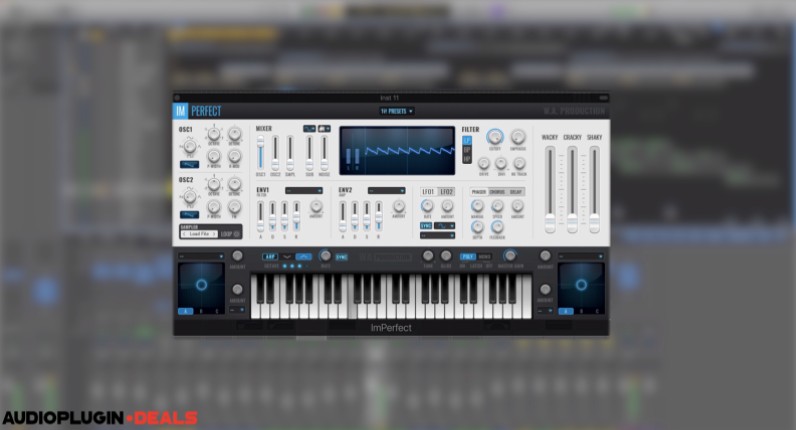Click the OSC2 waveform display button

pos(189,214)
